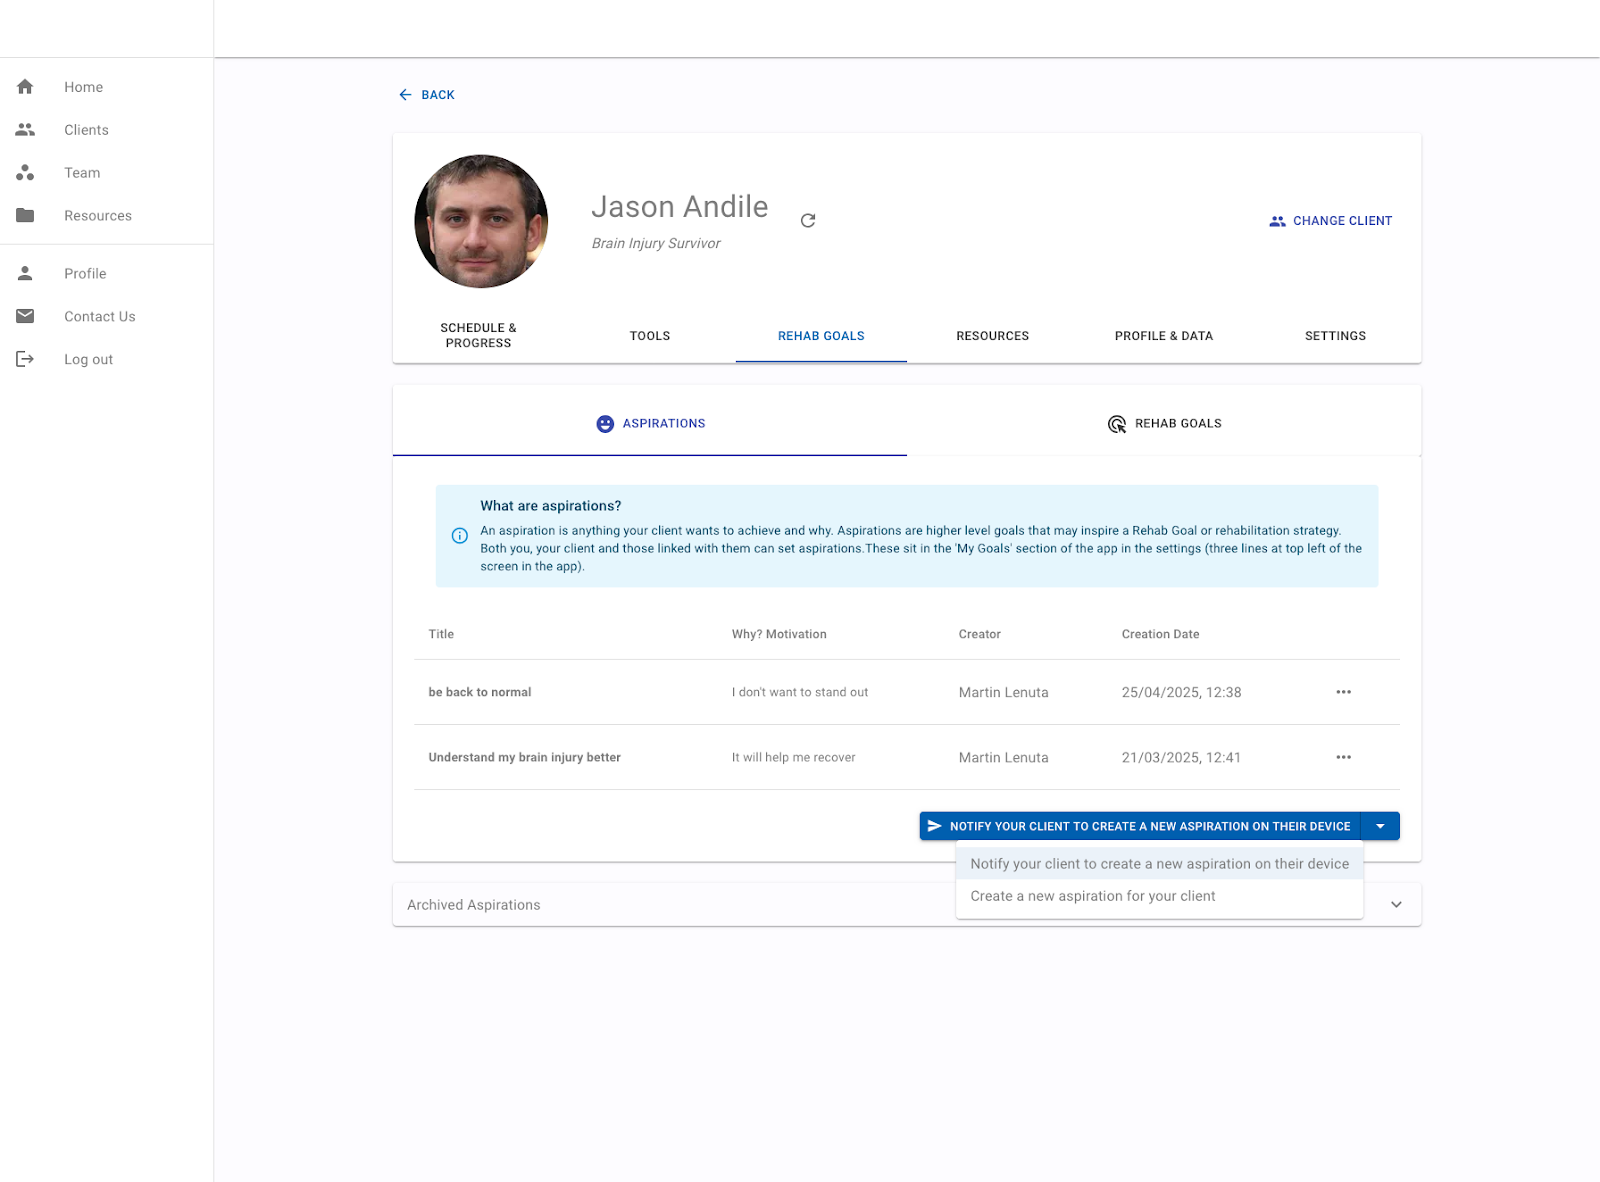
Task: Click the Profile person icon
Action: point(25,273)
